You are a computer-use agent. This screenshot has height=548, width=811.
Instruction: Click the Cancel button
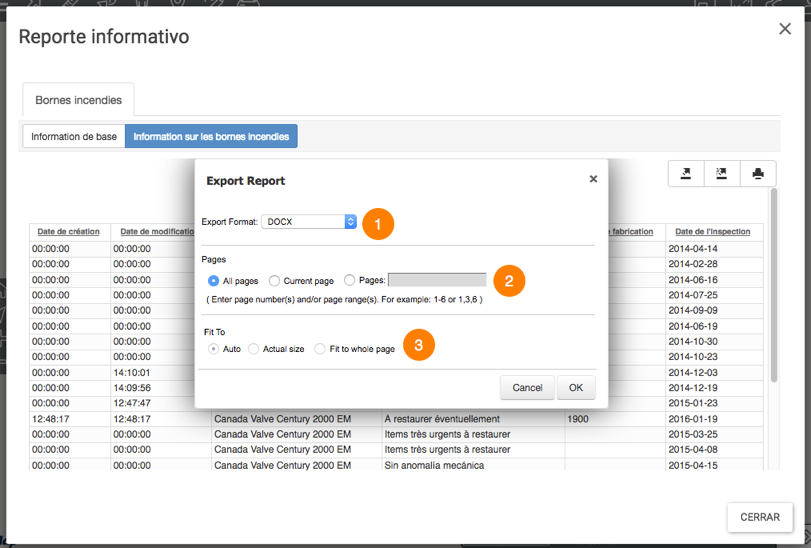click(x=527, y=388)
